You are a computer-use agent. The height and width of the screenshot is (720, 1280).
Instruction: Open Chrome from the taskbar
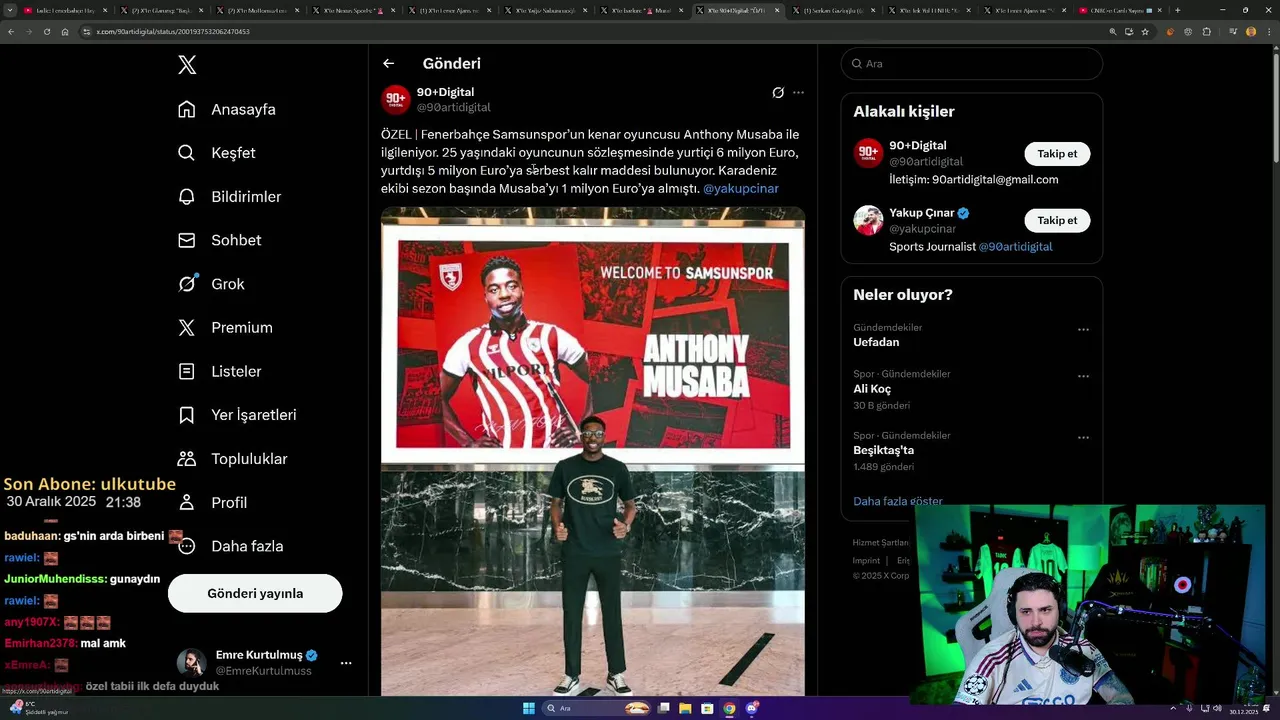click(x=729, y=709)
